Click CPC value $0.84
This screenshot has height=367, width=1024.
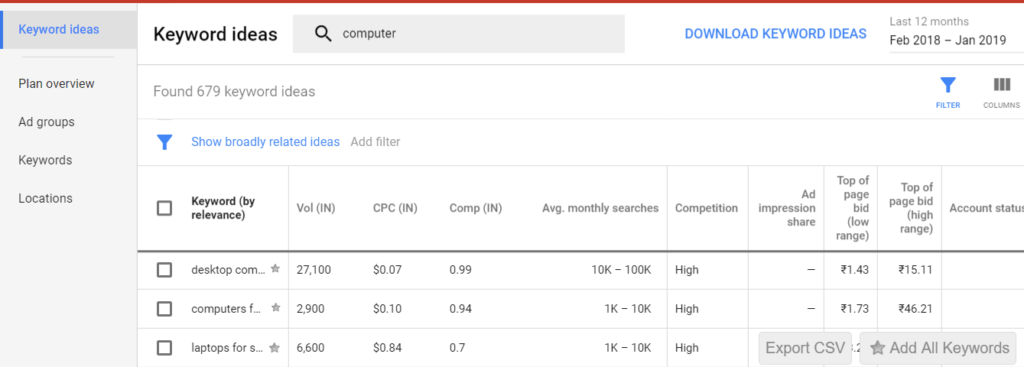387,348
